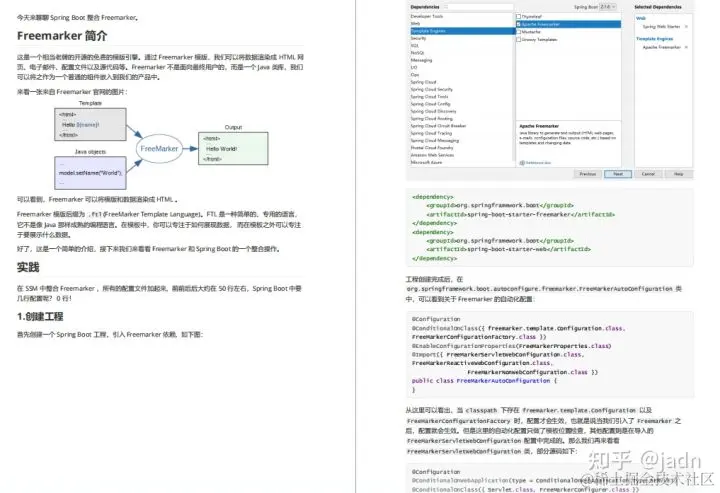Click Template Engines group in Selected Dependencies
720x493 pixels.
[x=655, y=39]
